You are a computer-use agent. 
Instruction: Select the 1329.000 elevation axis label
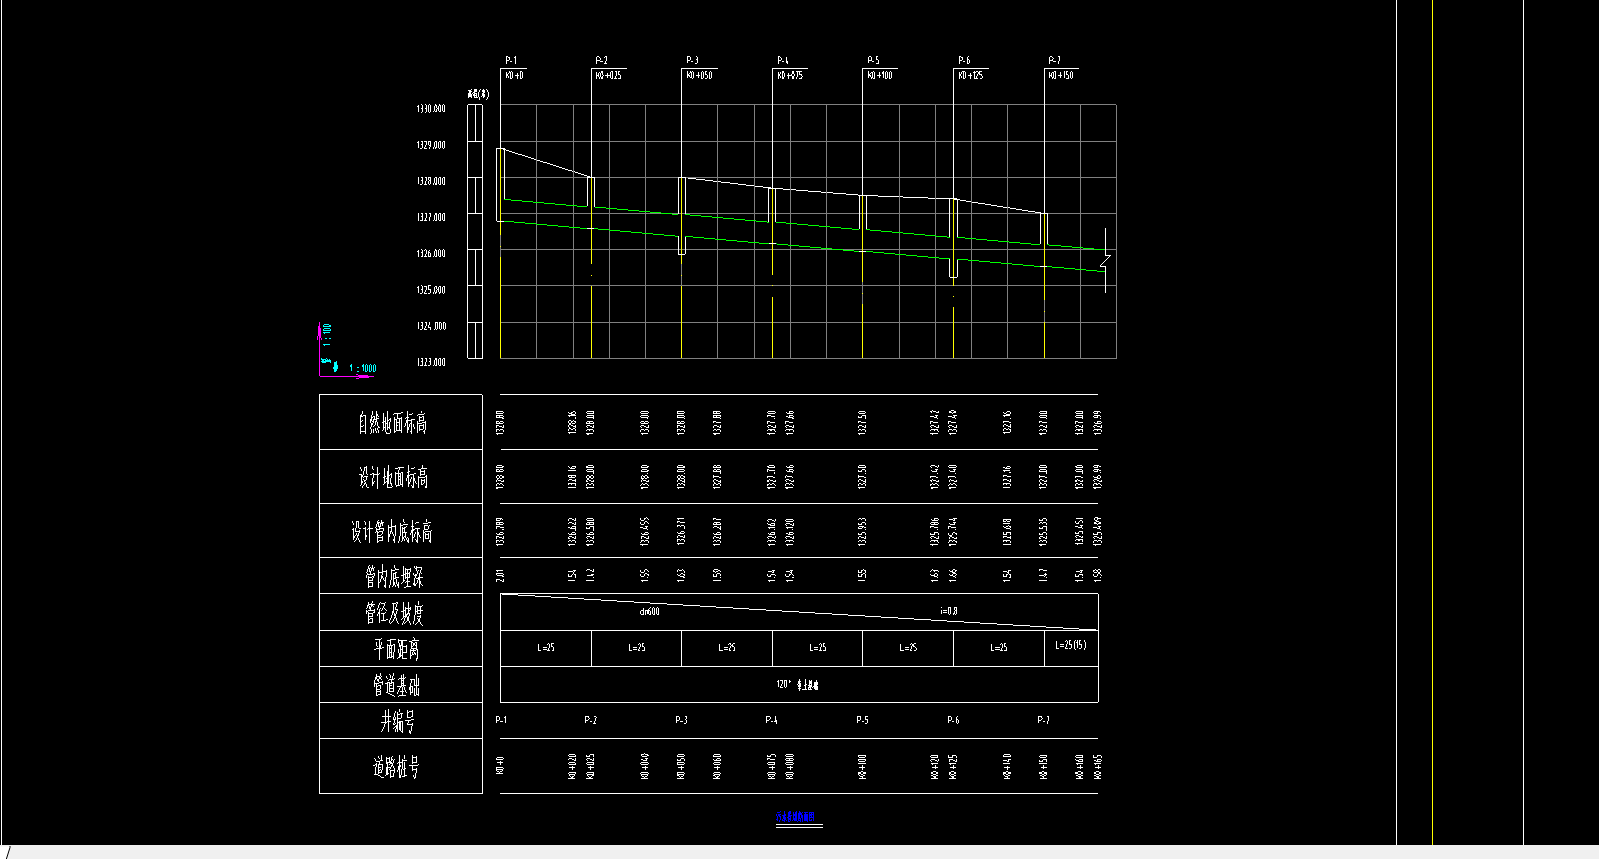(431, 145)
